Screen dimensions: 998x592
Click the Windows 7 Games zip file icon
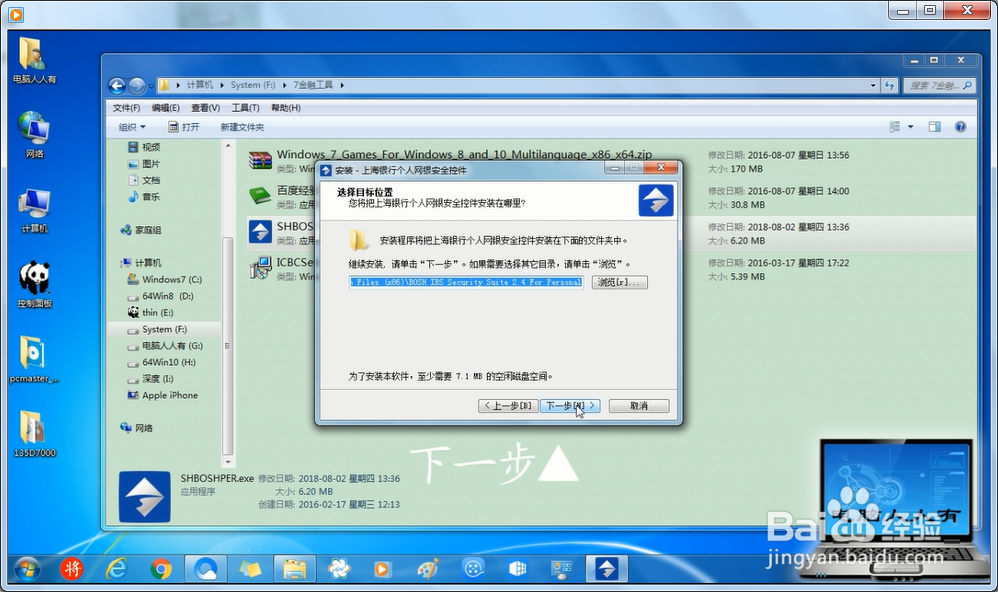[260, 160]
